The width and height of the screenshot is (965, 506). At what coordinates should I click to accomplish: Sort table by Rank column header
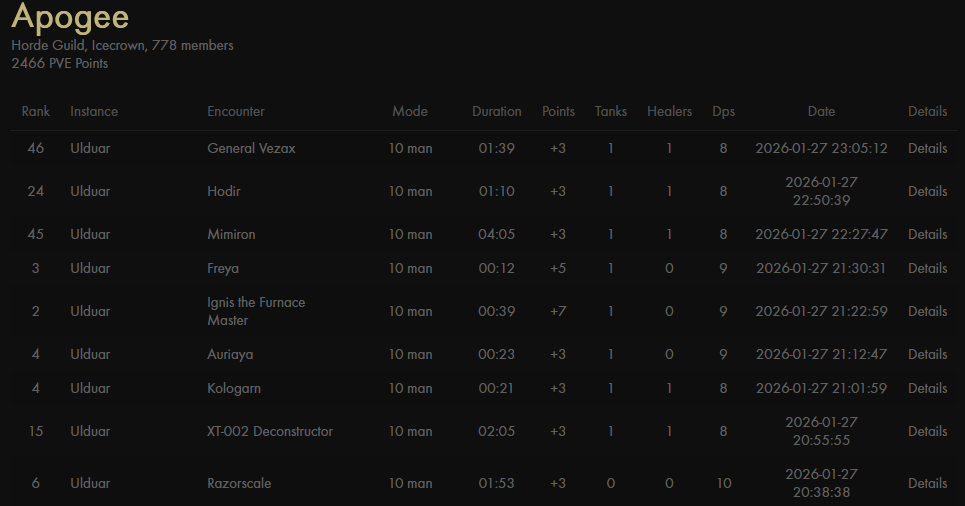pyautogui.click(x=36, y=111)
